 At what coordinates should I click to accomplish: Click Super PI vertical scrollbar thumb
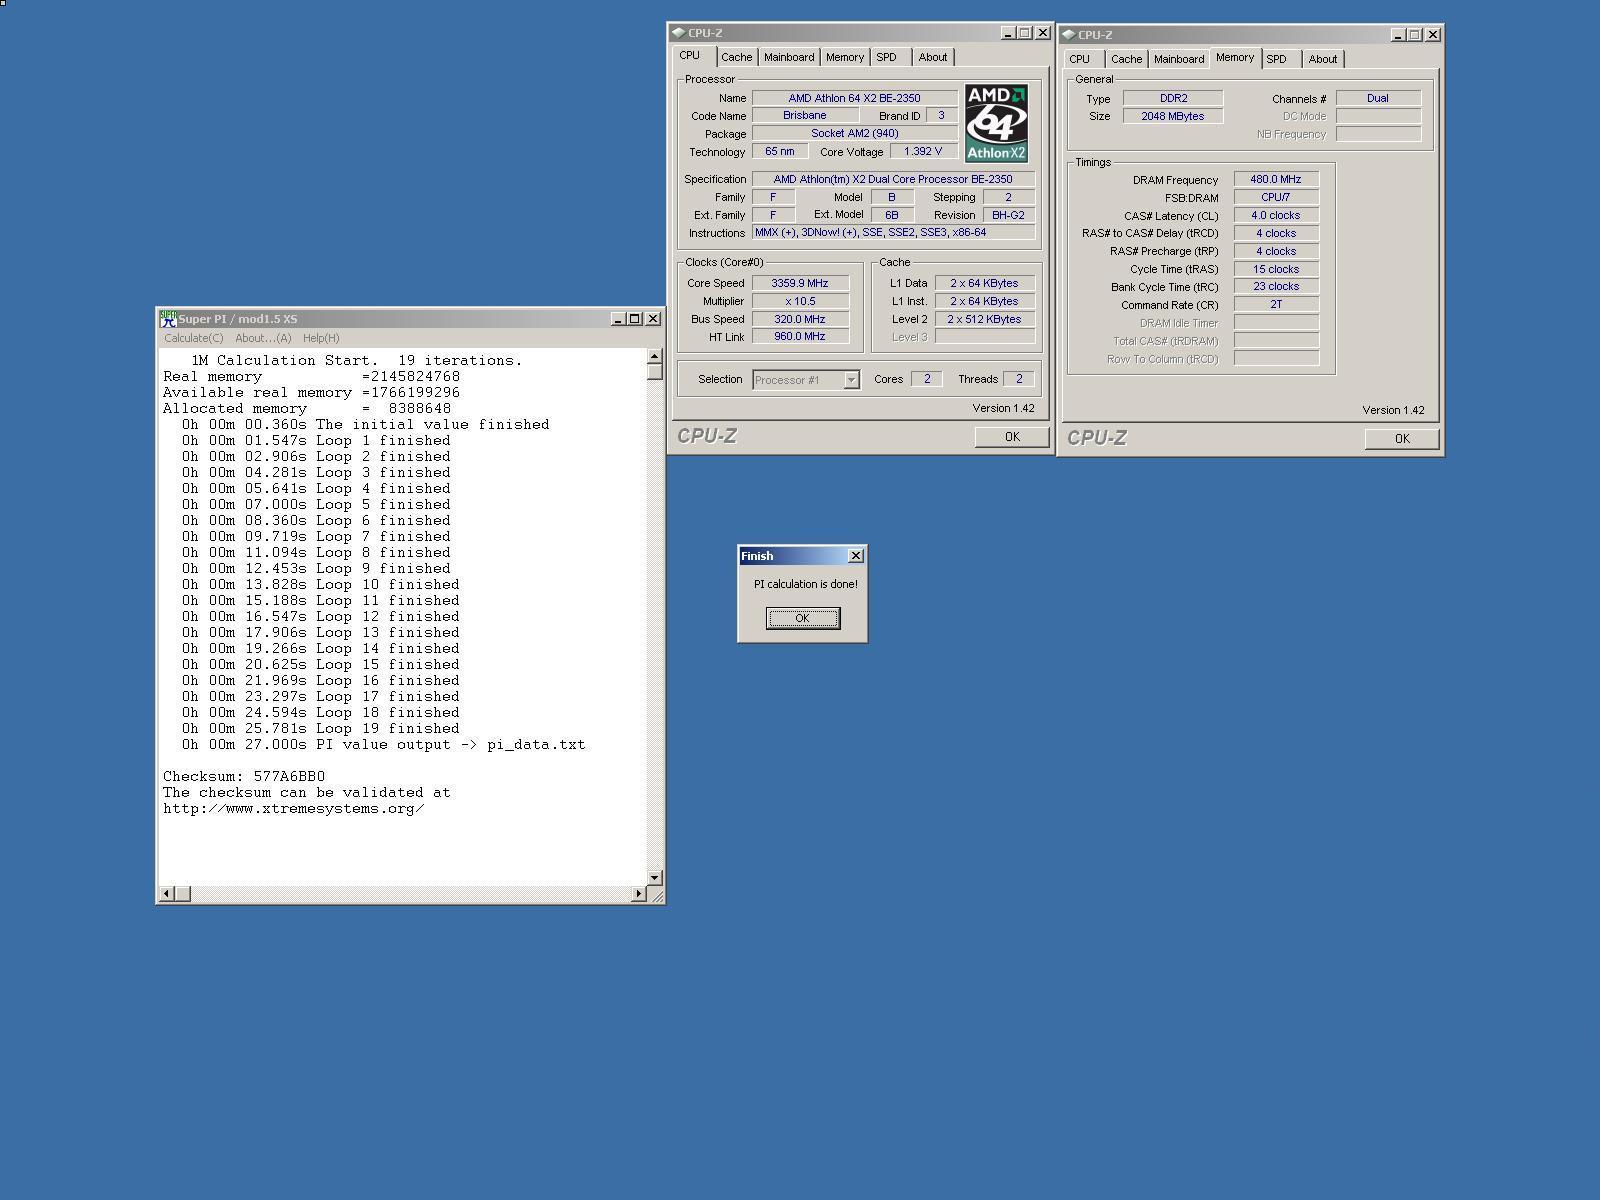tap(655, 372)
